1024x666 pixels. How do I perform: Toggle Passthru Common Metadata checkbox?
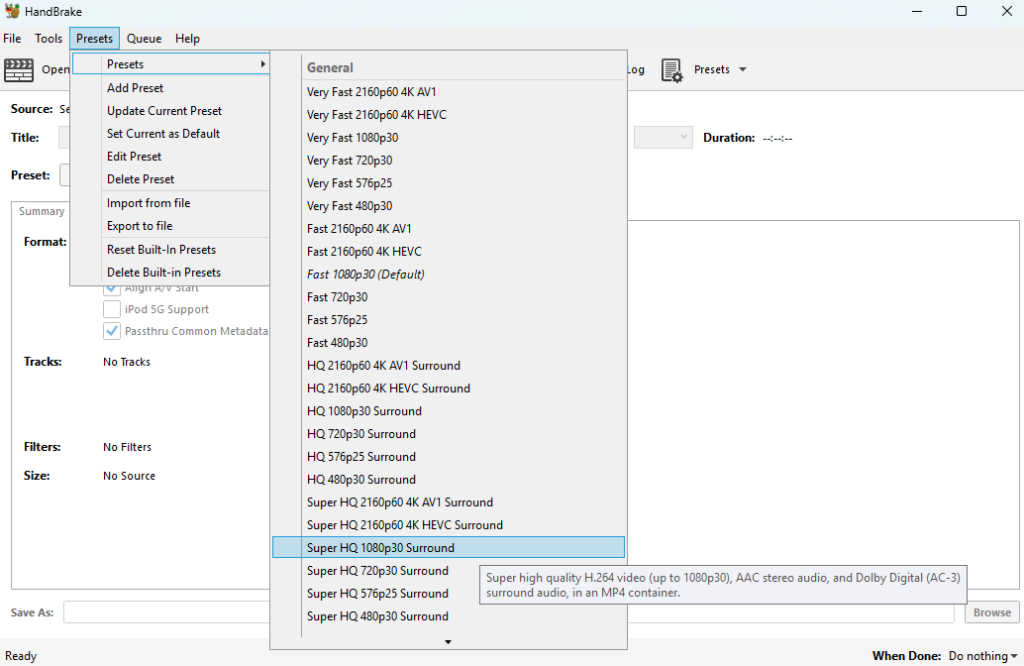tap(110, 331)
